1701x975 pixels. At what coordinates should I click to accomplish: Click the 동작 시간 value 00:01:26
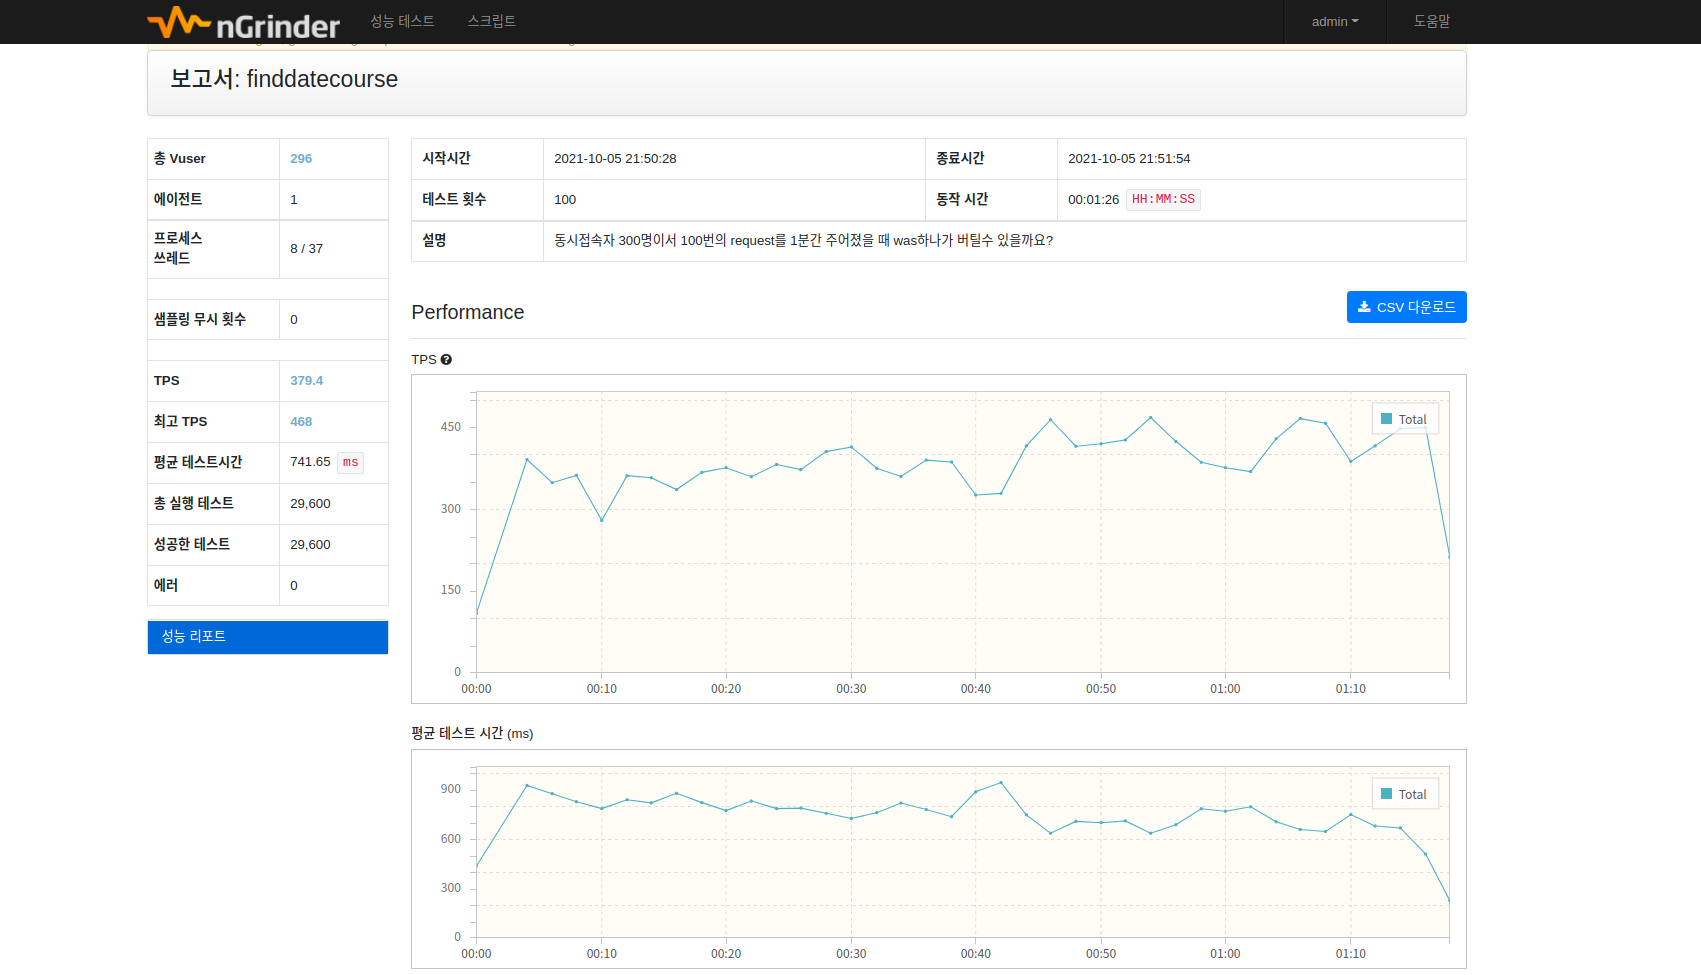point(1093,200)
